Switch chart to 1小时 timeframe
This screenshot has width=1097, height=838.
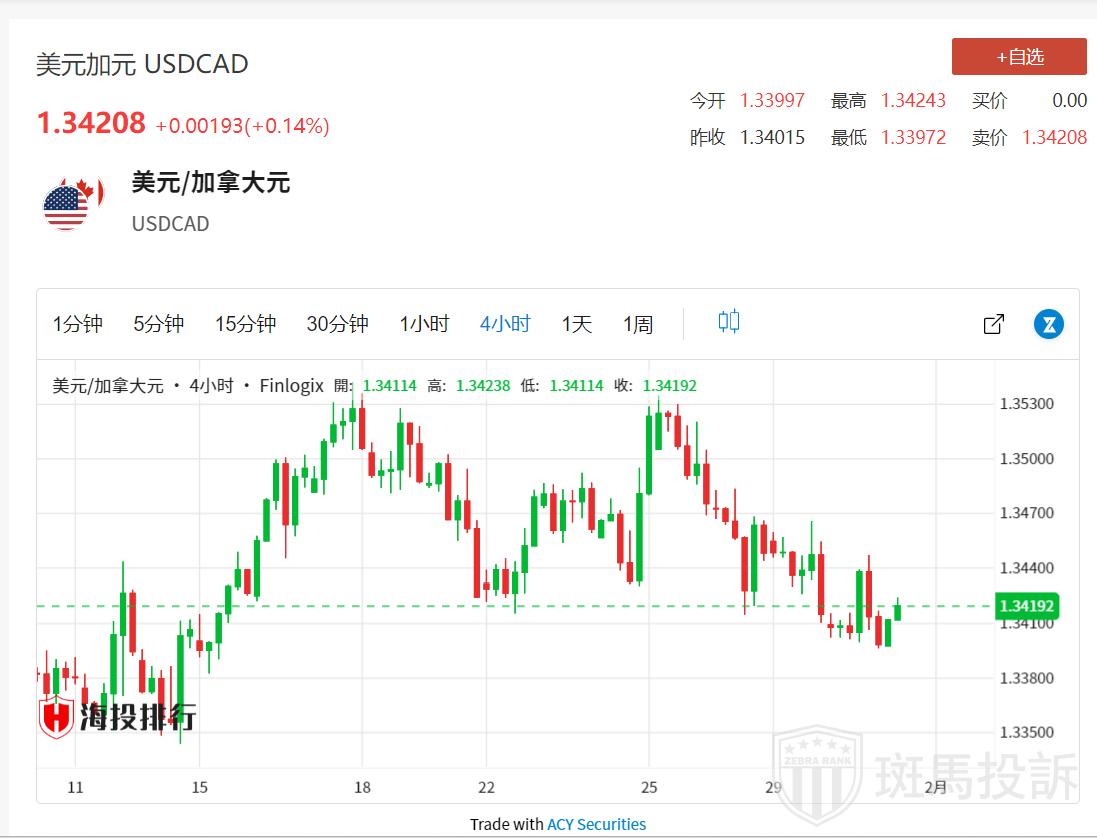[424, 324]
